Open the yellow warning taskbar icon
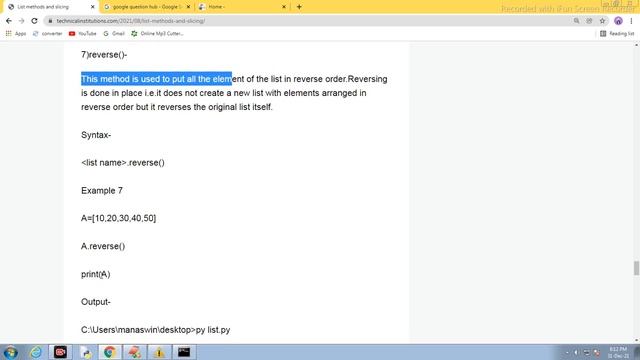Viewport: 640px width, 360px height. (x=159, y=352)
